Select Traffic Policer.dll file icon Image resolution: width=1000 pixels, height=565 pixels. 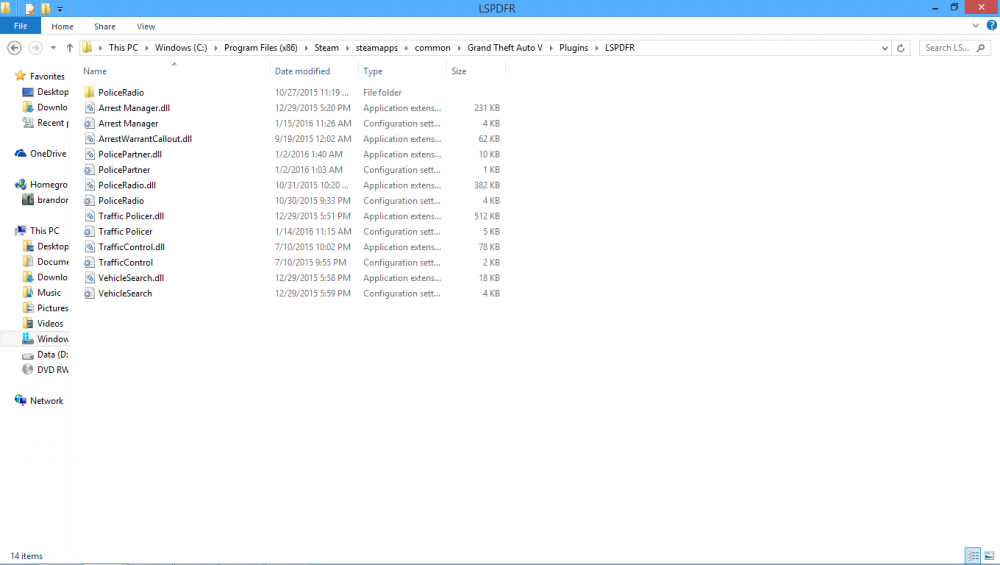(x=89, y=216)
